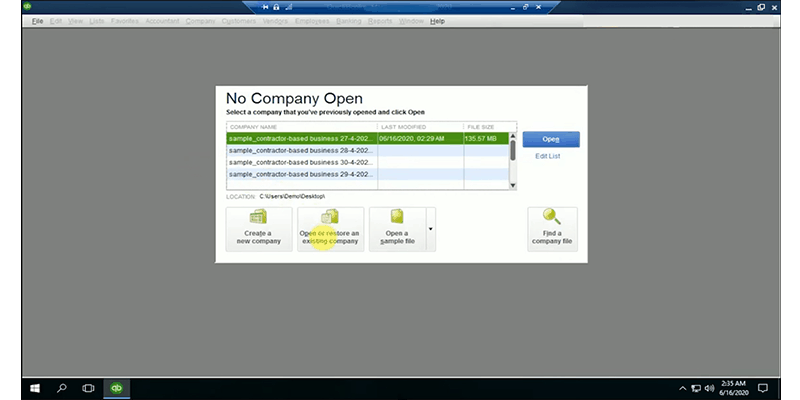The height and width of the screenshot is (400, 800).
Task: Open the Window menu
Action: tap(411, 21)
